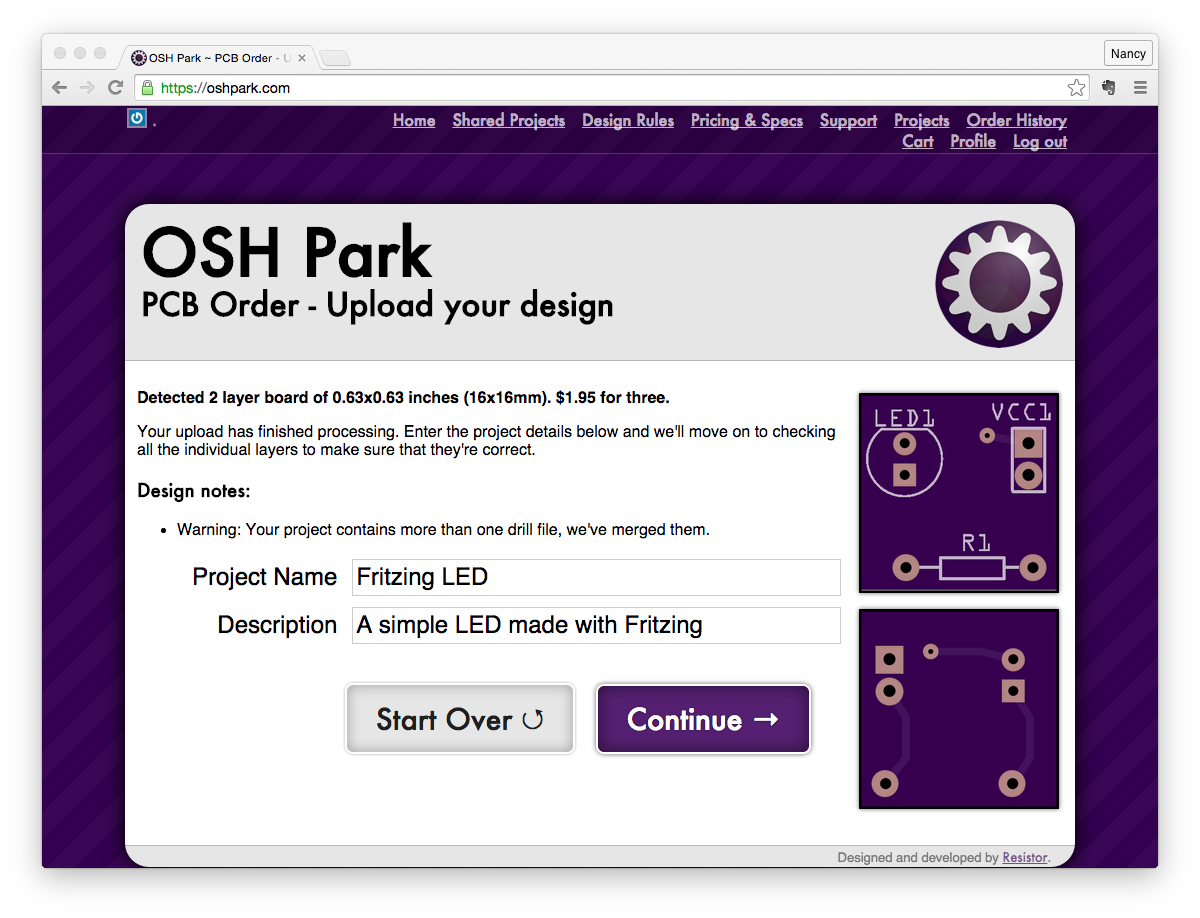This screenshot has width=1200, height=918.
Task: View Order History
Action: [x=1017, y=120]
